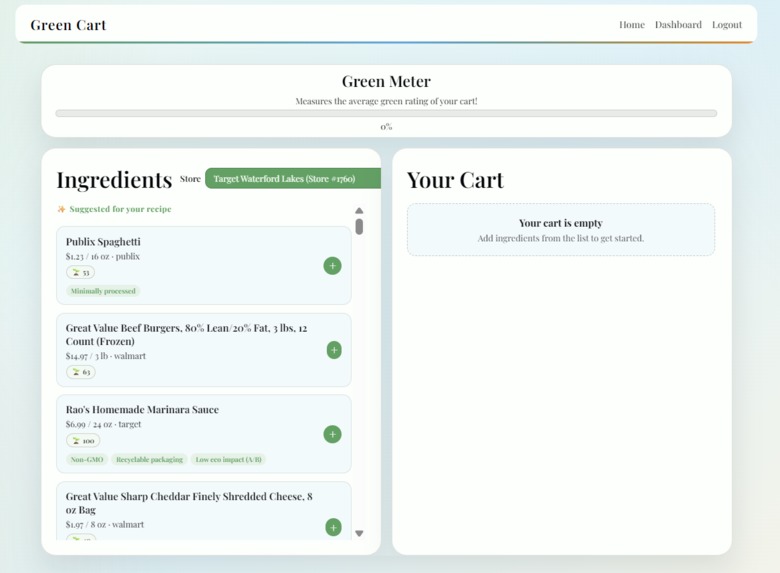The width and height of the screenshot is (780, 573).
Task: Click the Great Value Sharp Cheddar title
Action: point(189,503)
